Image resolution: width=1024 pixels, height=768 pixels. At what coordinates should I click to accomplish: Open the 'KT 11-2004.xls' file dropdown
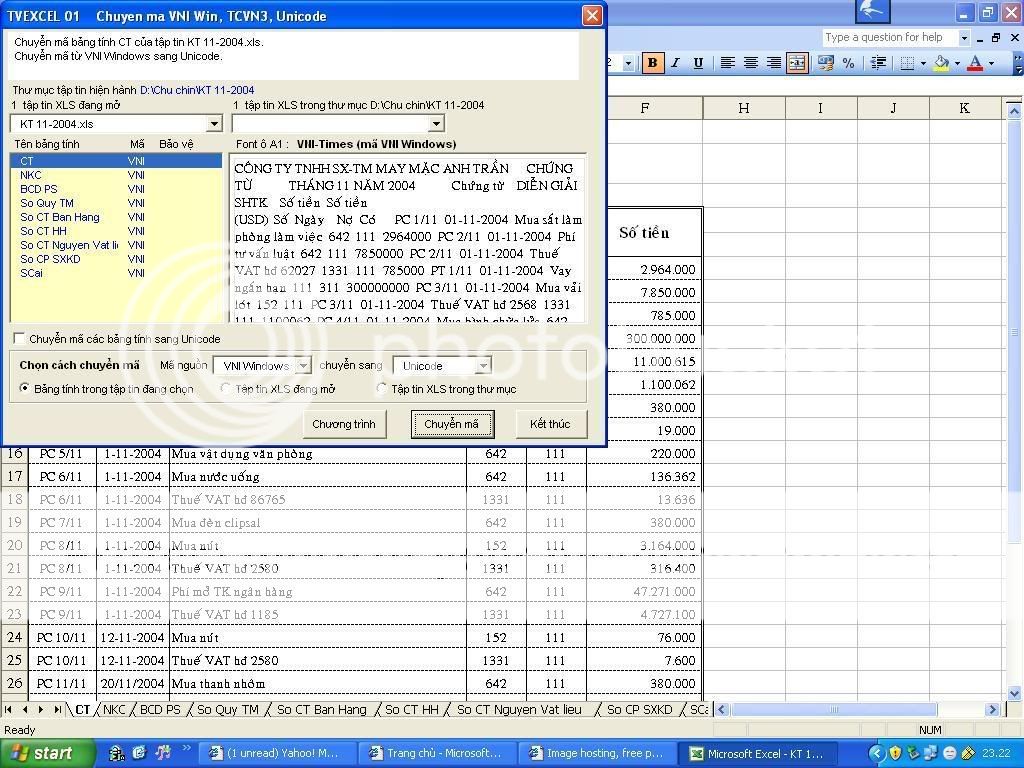pyautogui.click(x=213, y=124)
